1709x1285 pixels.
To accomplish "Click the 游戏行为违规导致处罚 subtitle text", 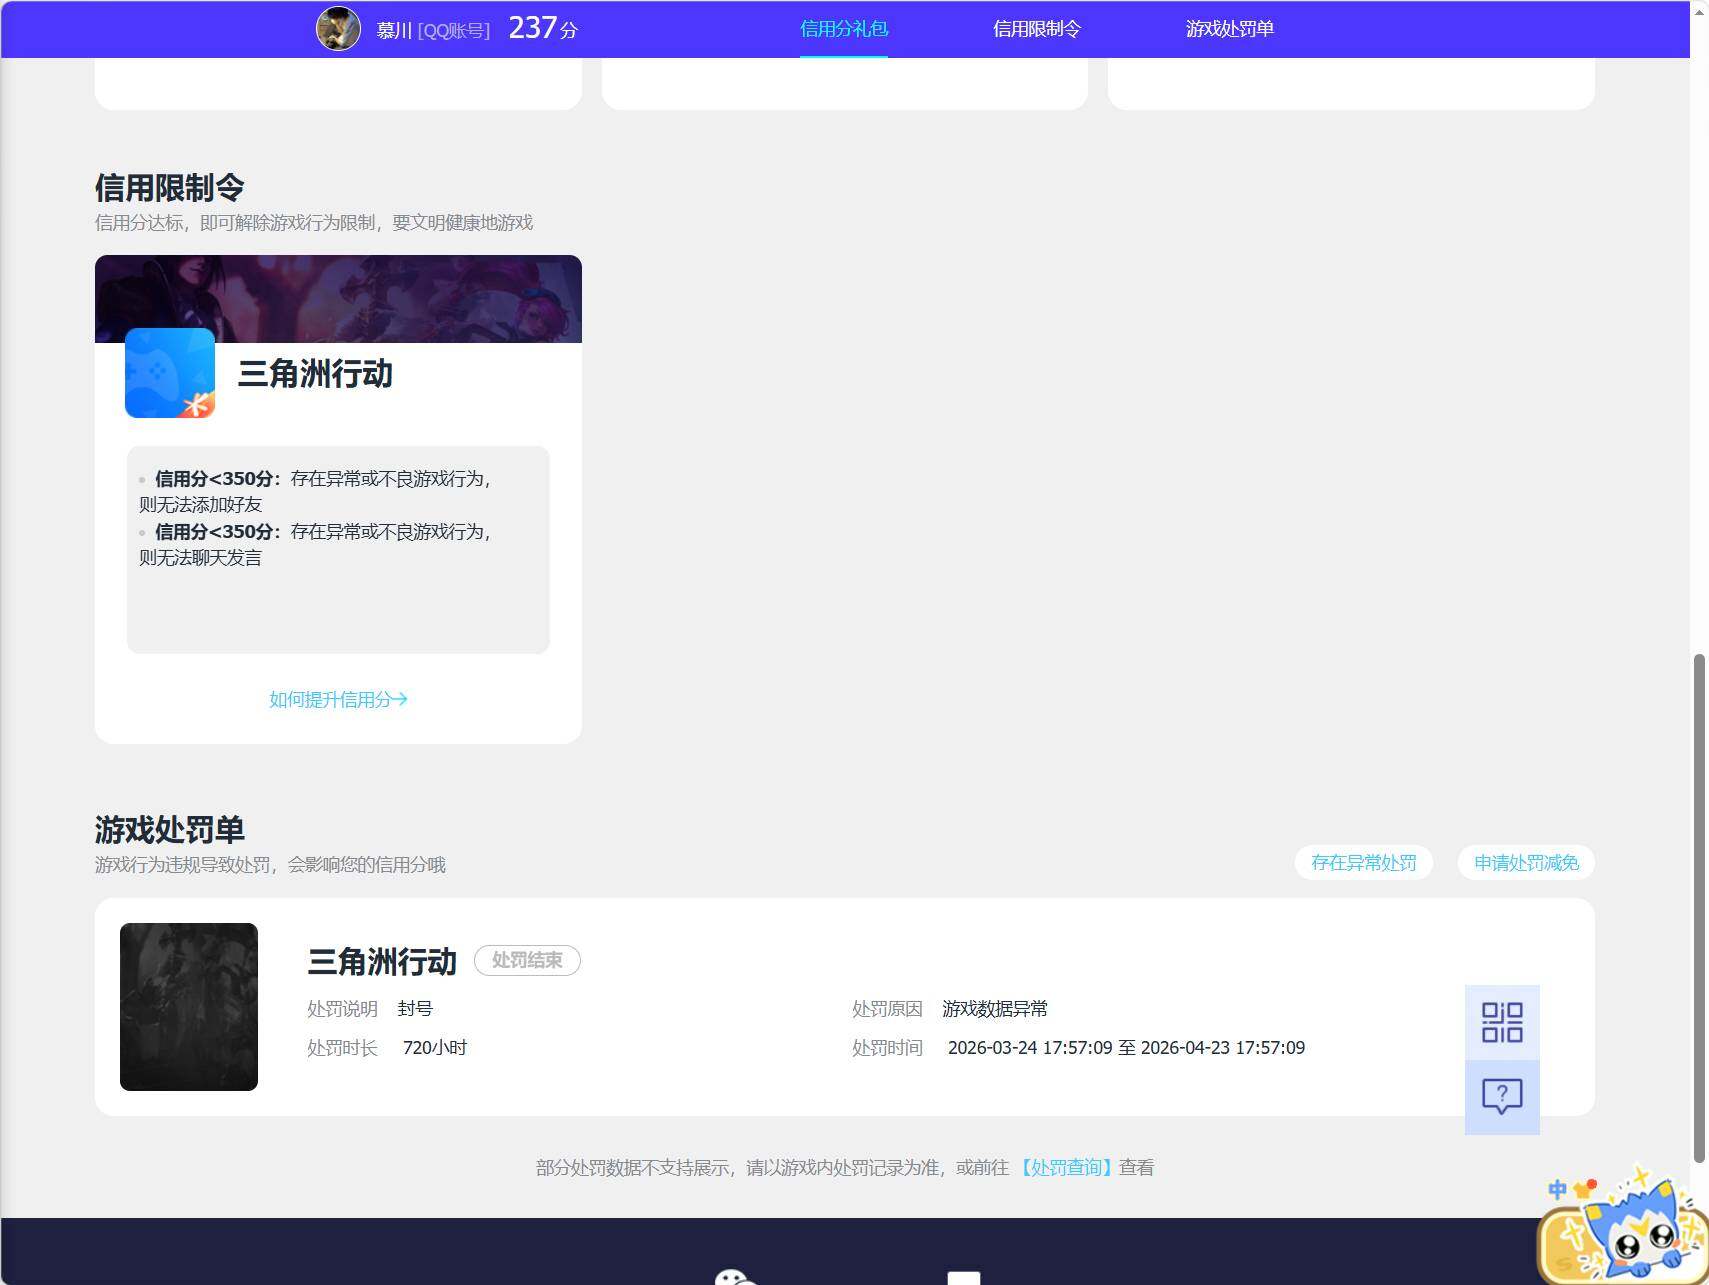I will coord(270,865).
